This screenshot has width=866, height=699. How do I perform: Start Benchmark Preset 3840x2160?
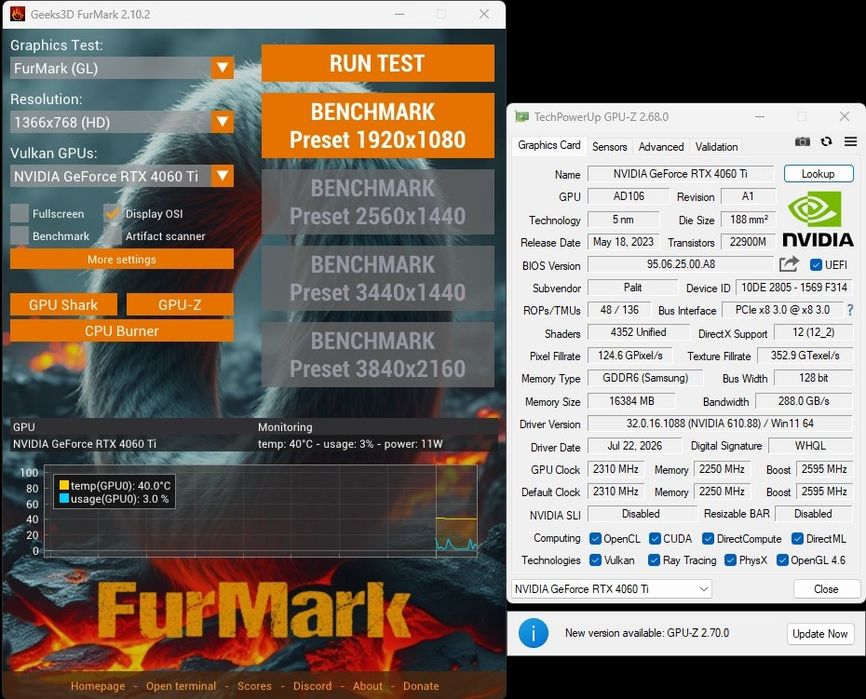click(378, 354)
